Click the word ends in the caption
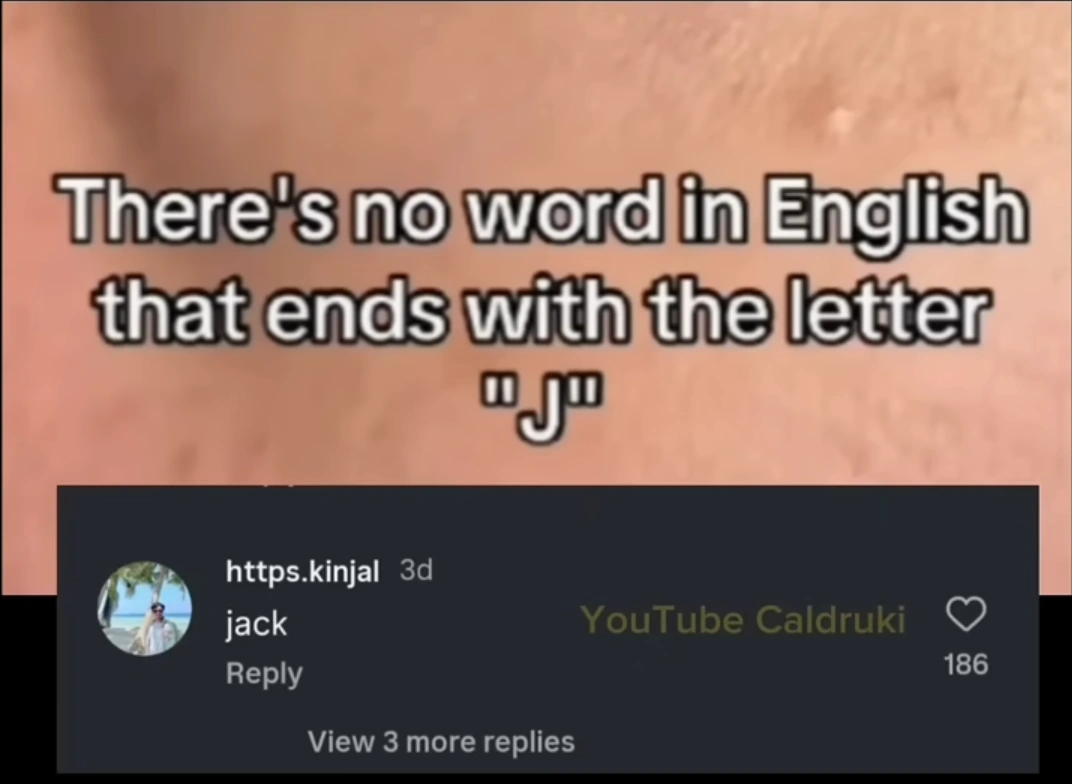 pos(354,312)
